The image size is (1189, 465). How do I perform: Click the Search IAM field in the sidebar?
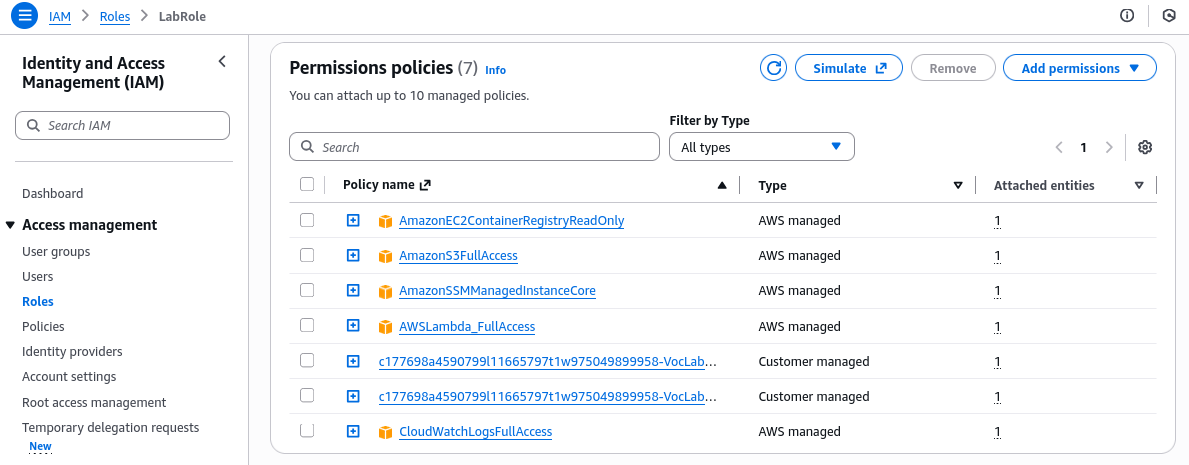click(x=122, y=125)
